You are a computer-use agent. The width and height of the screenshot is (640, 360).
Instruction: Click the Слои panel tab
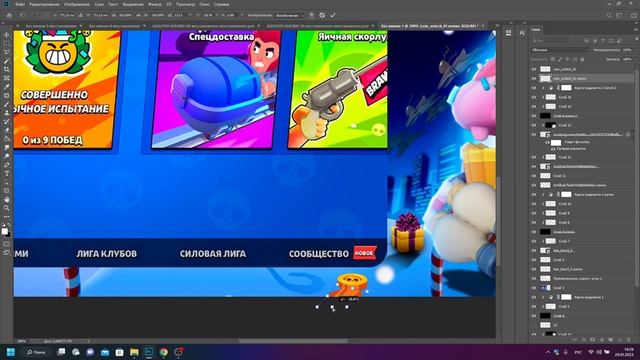tap(536, 29)
